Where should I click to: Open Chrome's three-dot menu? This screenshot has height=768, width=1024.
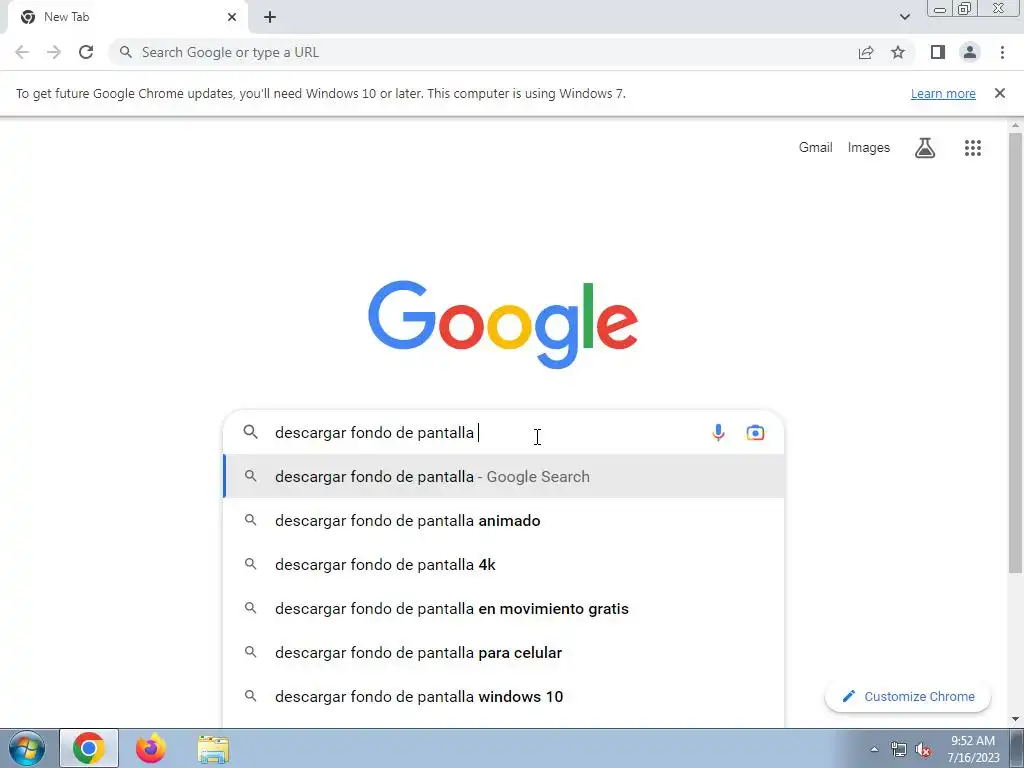click(x=1002, y=52)
